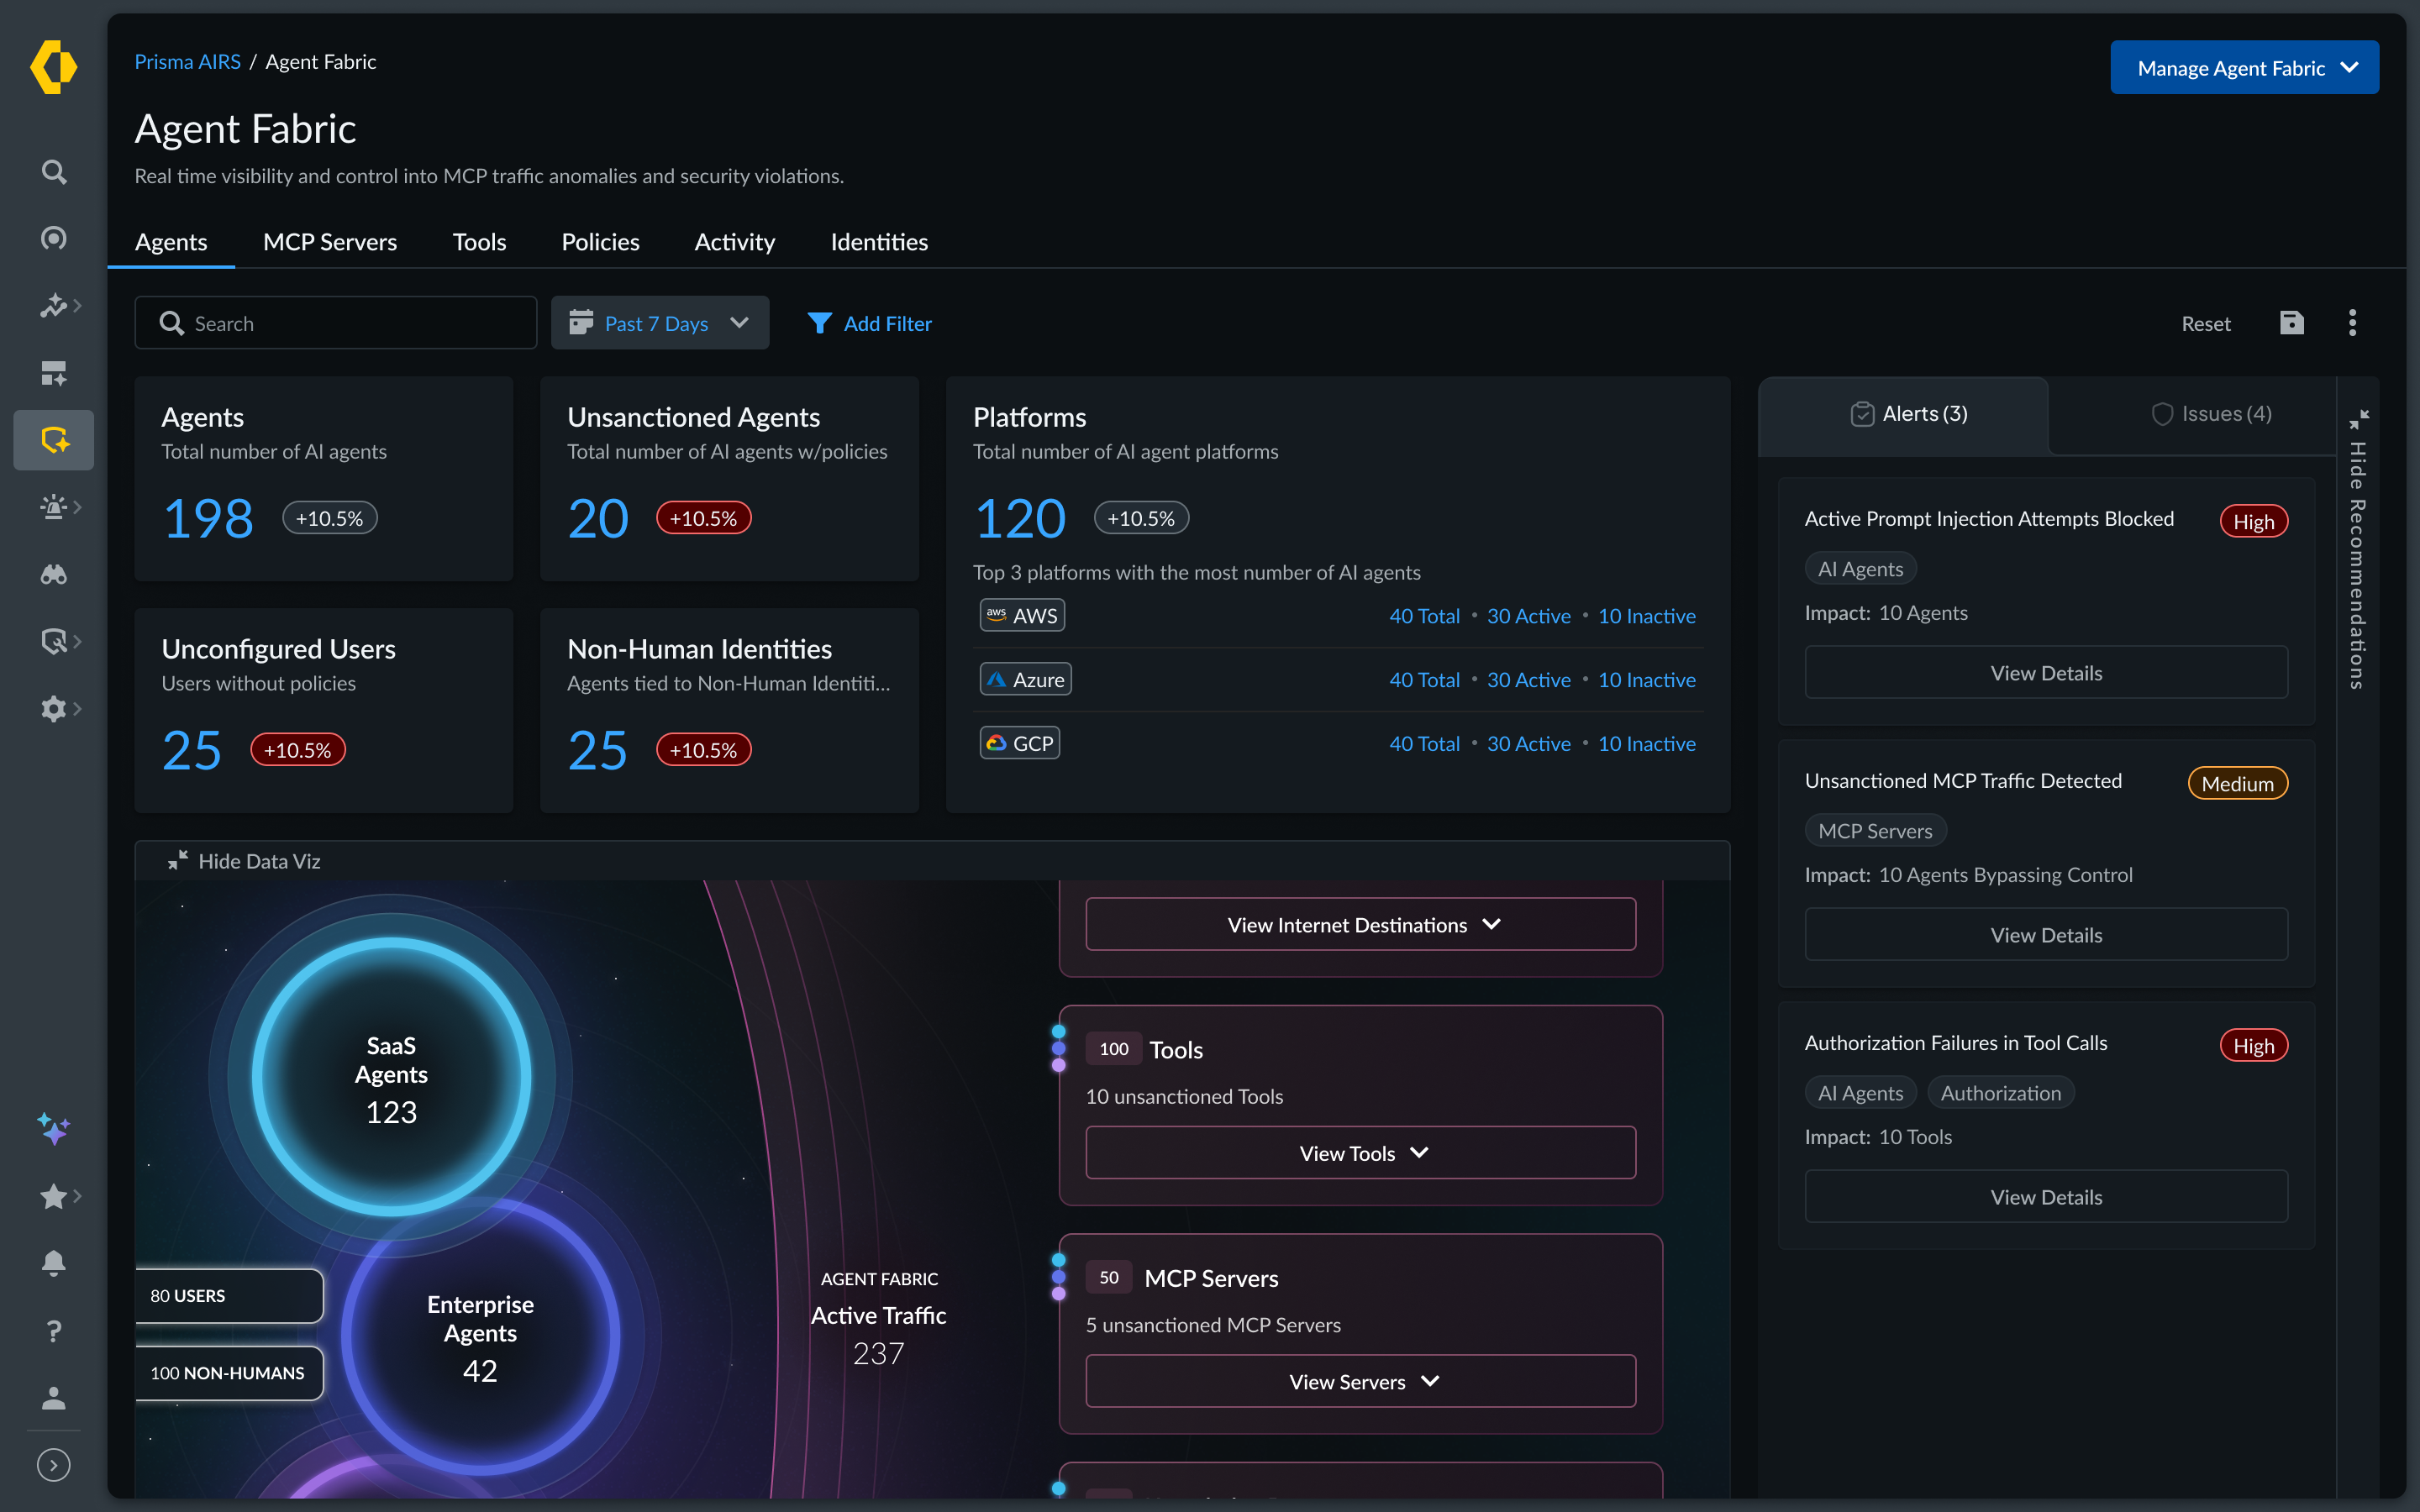Viewport: 2420px width, 1512px height.
Task: Open the help question mark icon
Action: point(54,1331)
